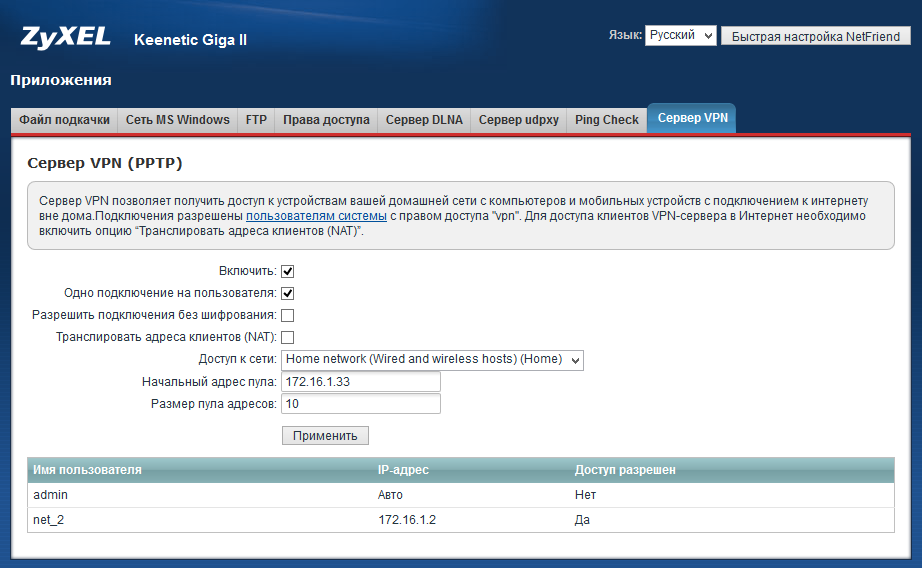Focus the "Размер пула адресов" field
922x568 pixels.
coord(361,404)
